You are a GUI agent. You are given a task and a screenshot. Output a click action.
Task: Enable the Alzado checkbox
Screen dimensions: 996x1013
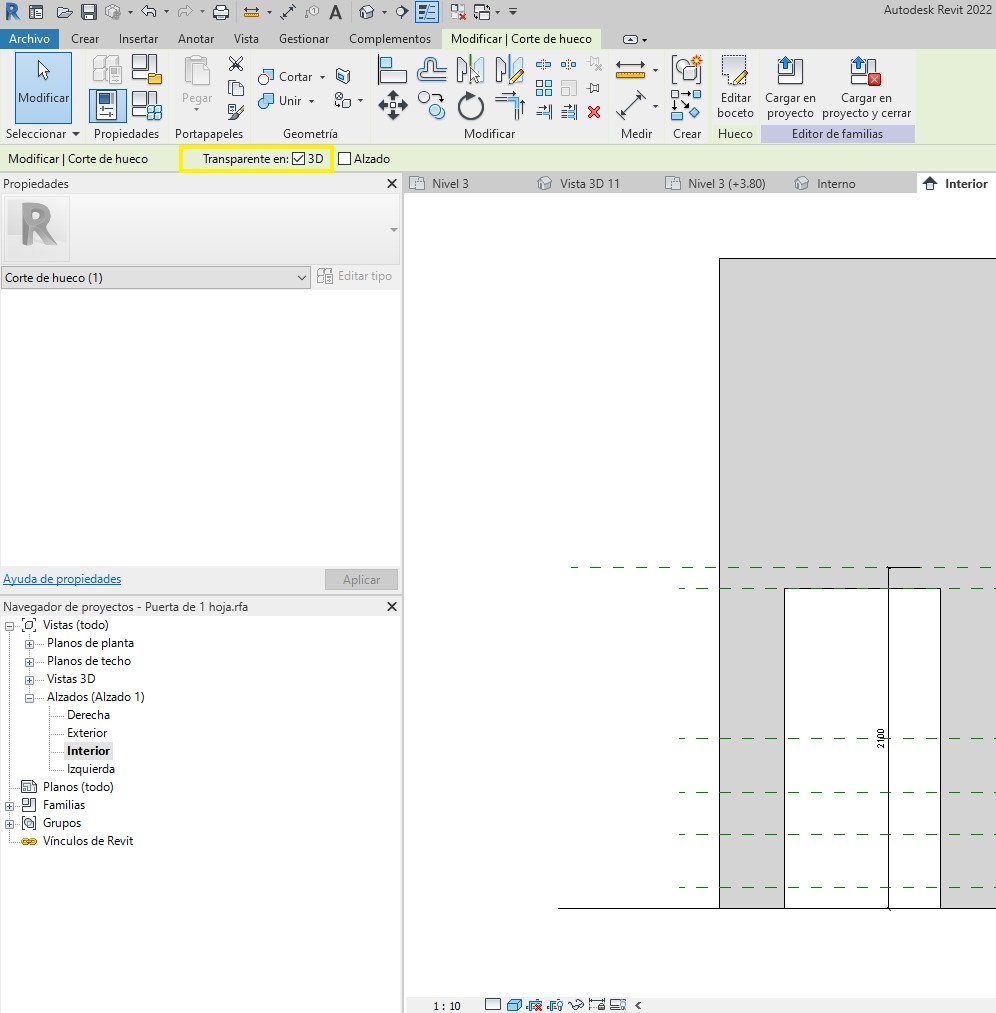(345, 158)
